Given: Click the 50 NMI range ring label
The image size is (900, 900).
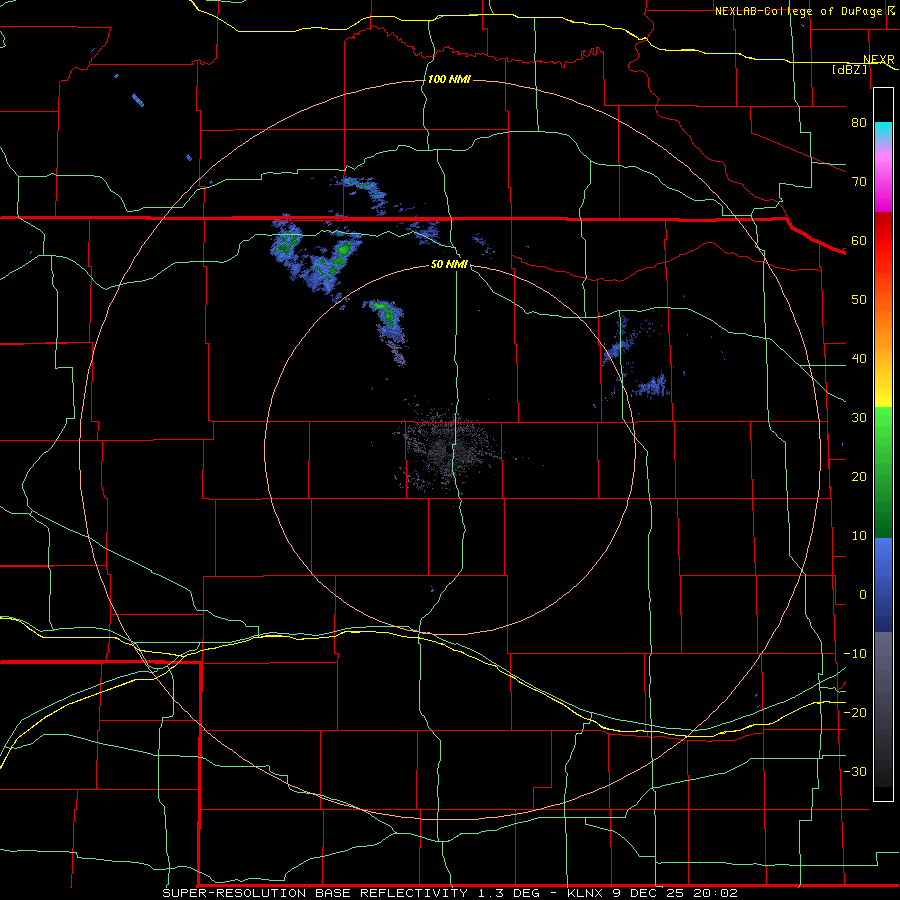Looking at the screenshot, I should [x=449, y=265].
